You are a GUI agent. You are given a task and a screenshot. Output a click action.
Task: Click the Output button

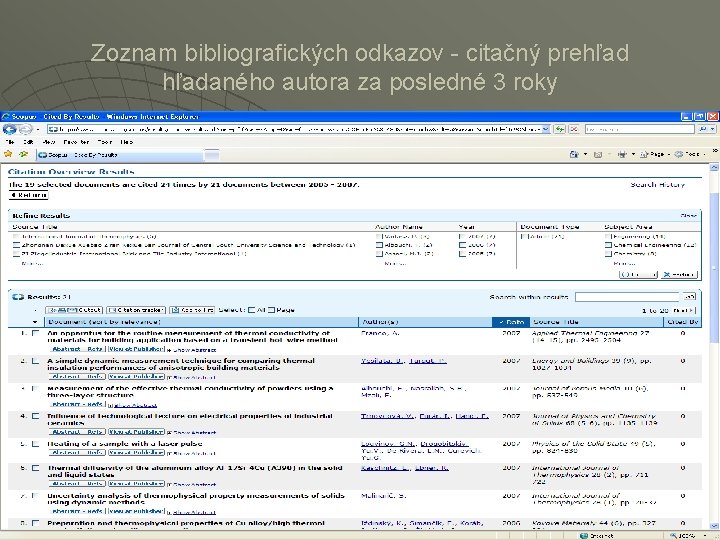coord(74,310)
